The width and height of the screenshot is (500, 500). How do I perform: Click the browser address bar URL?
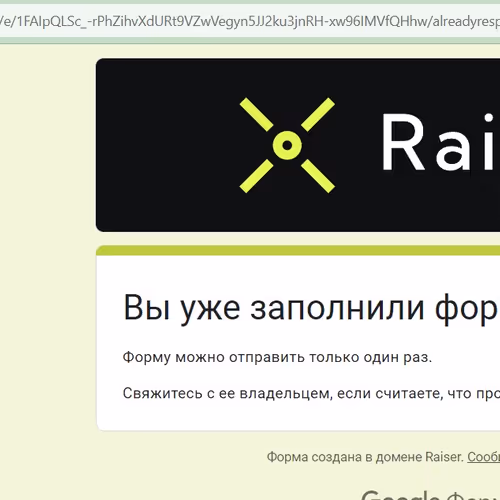[250, 22]
